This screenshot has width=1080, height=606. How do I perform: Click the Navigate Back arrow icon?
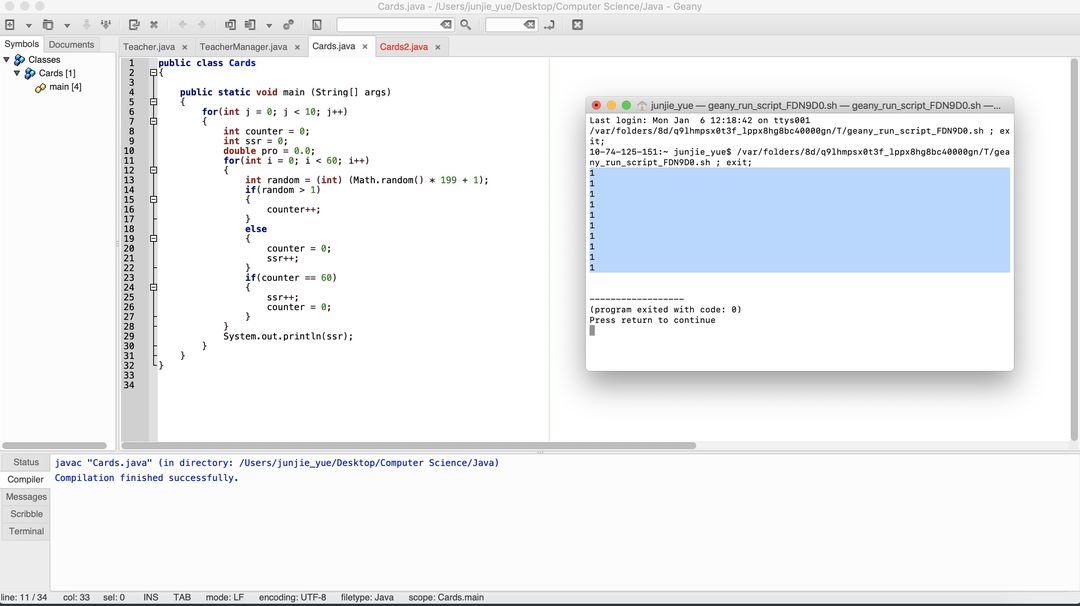click(x=183, y=25)
